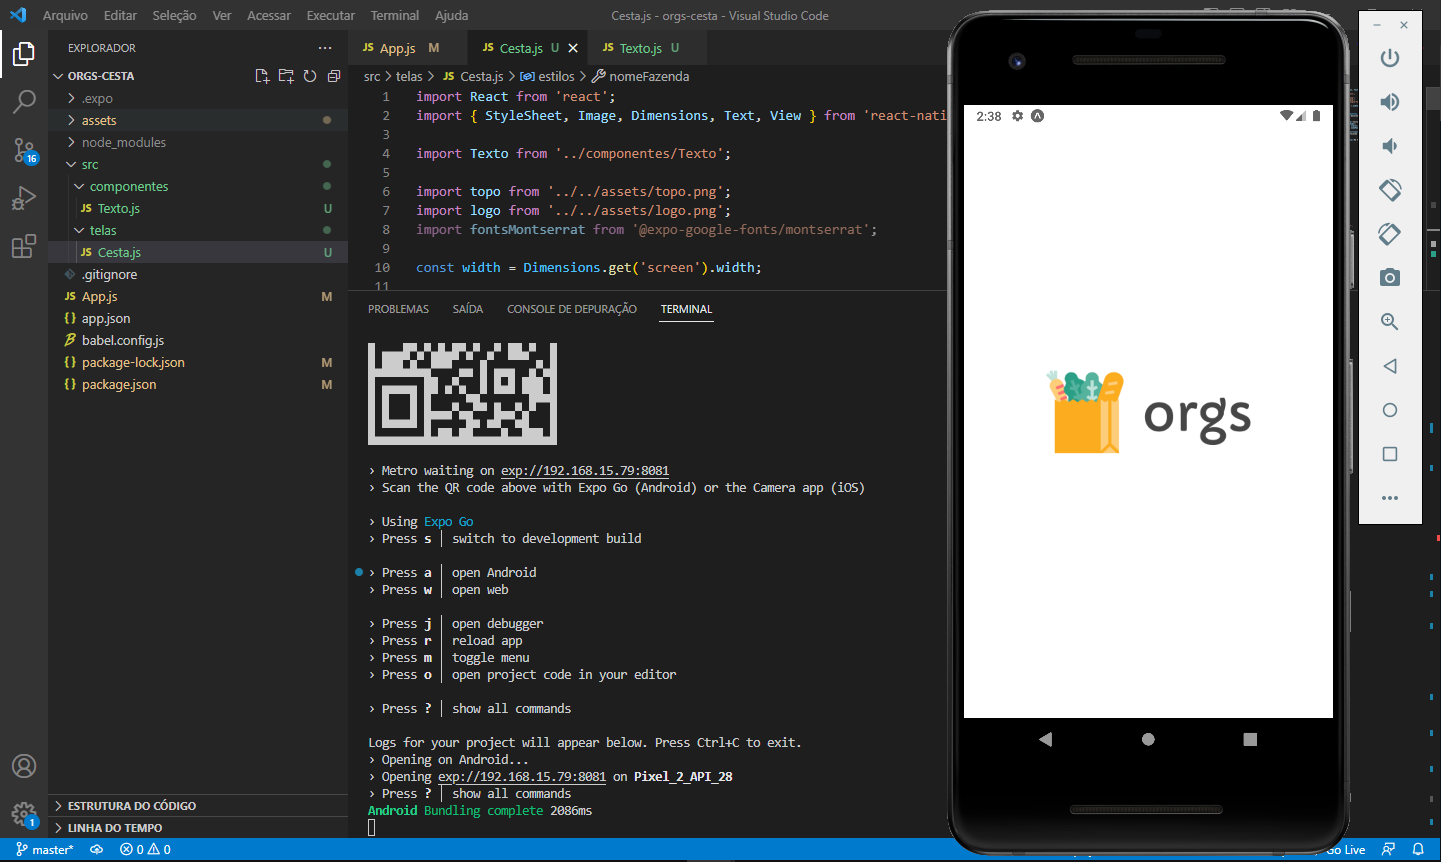This screenshot has height=862, width=1441.
Task: Close the Cesta.js editor tab
Action: (573, 48)
